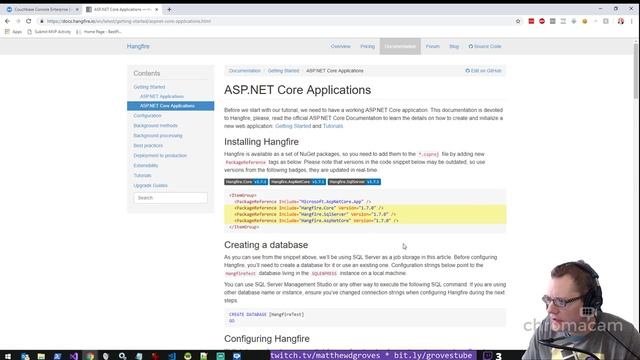
Task: Bookmark this page with the star icon
Action: click(518, 21)
